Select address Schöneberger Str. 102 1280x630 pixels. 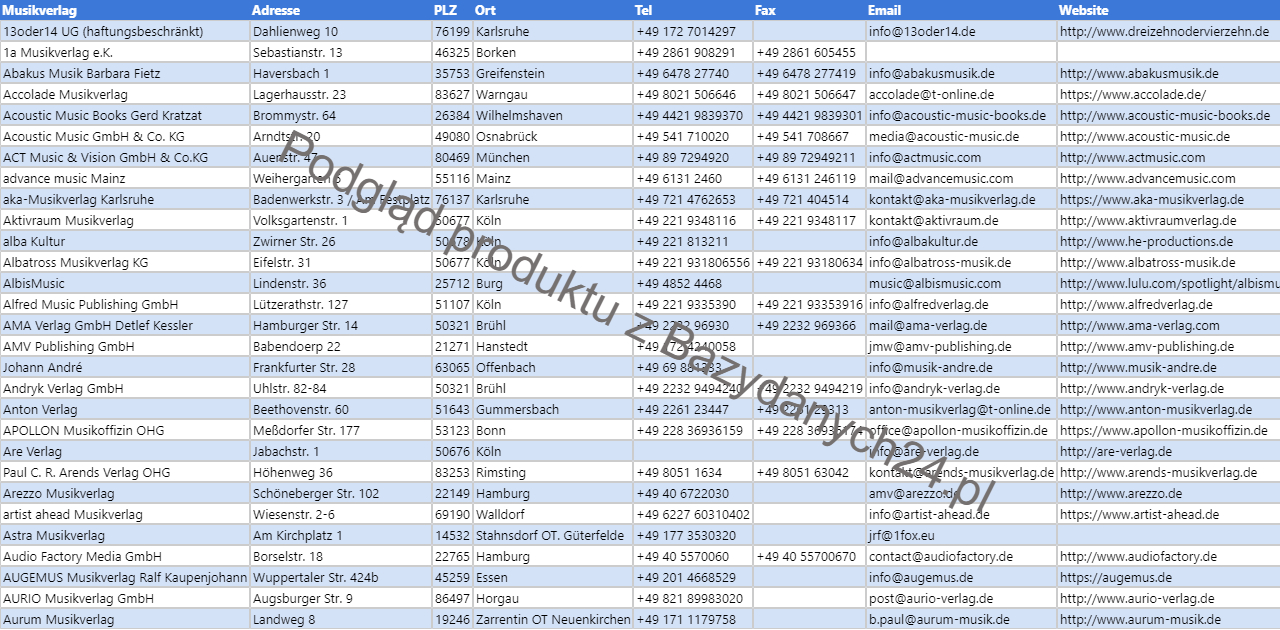[341, 493]
